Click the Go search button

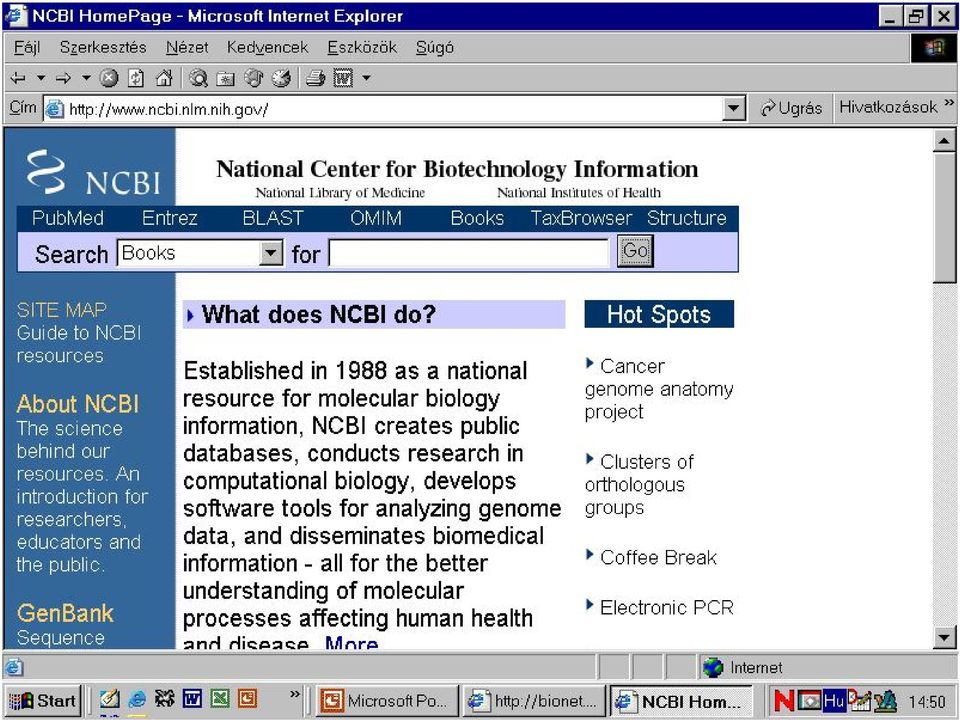(x=635, y=251)
